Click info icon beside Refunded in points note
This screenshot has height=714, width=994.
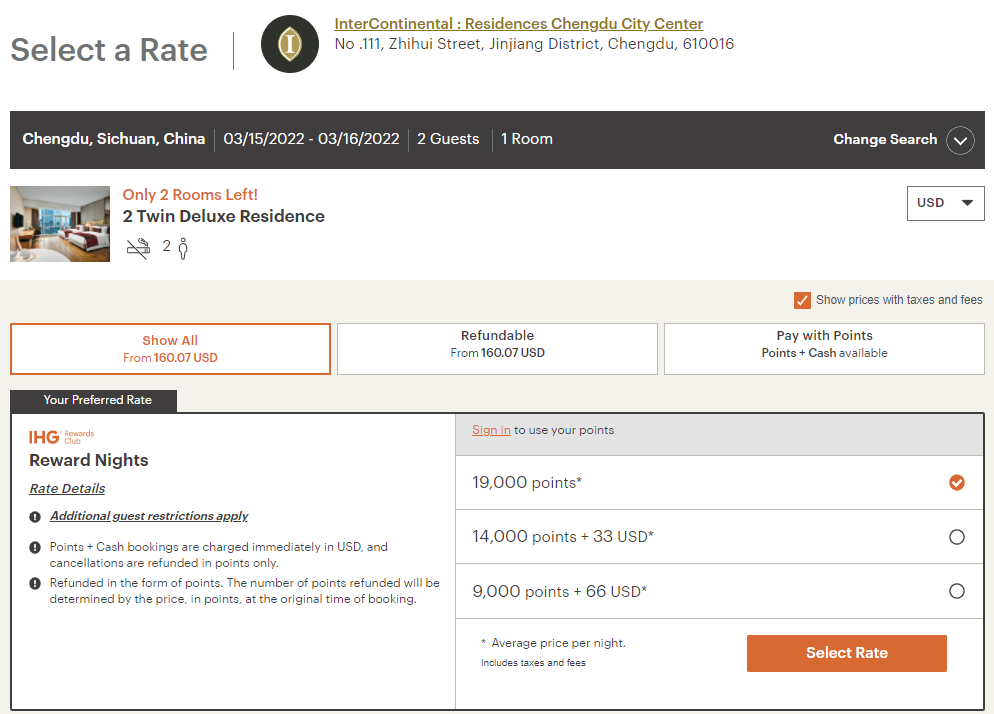tap(36, 583)
